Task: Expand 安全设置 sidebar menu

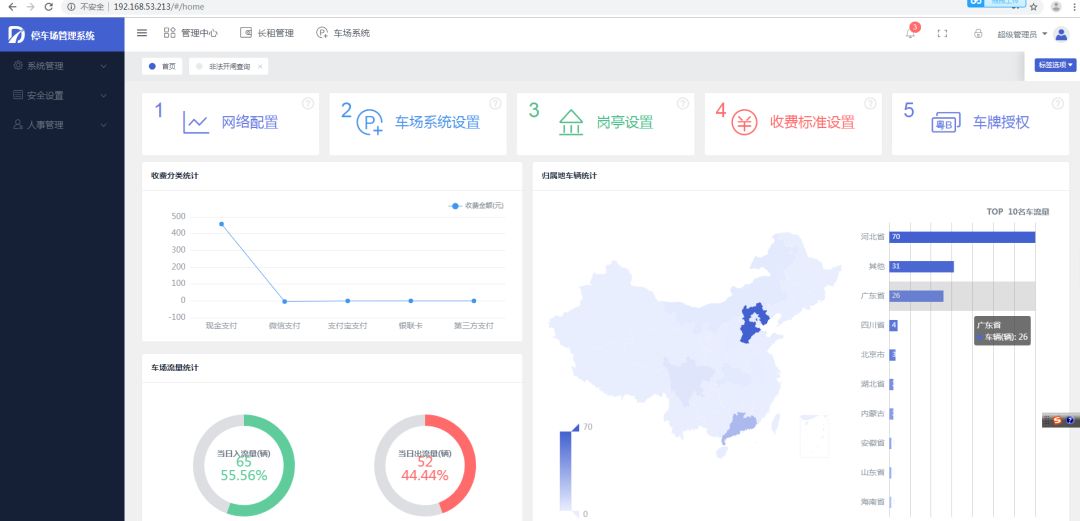Action: 60,96
